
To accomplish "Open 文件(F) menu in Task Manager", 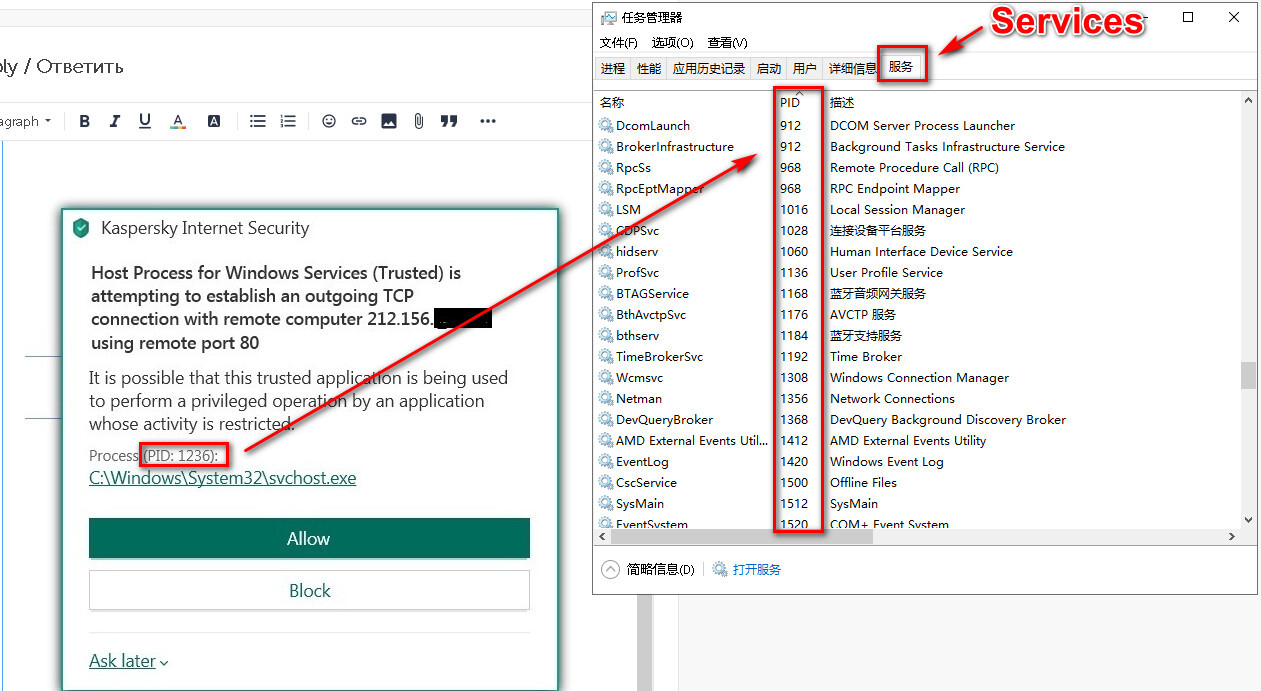I will pyautogui.click(x=618, y=42).
